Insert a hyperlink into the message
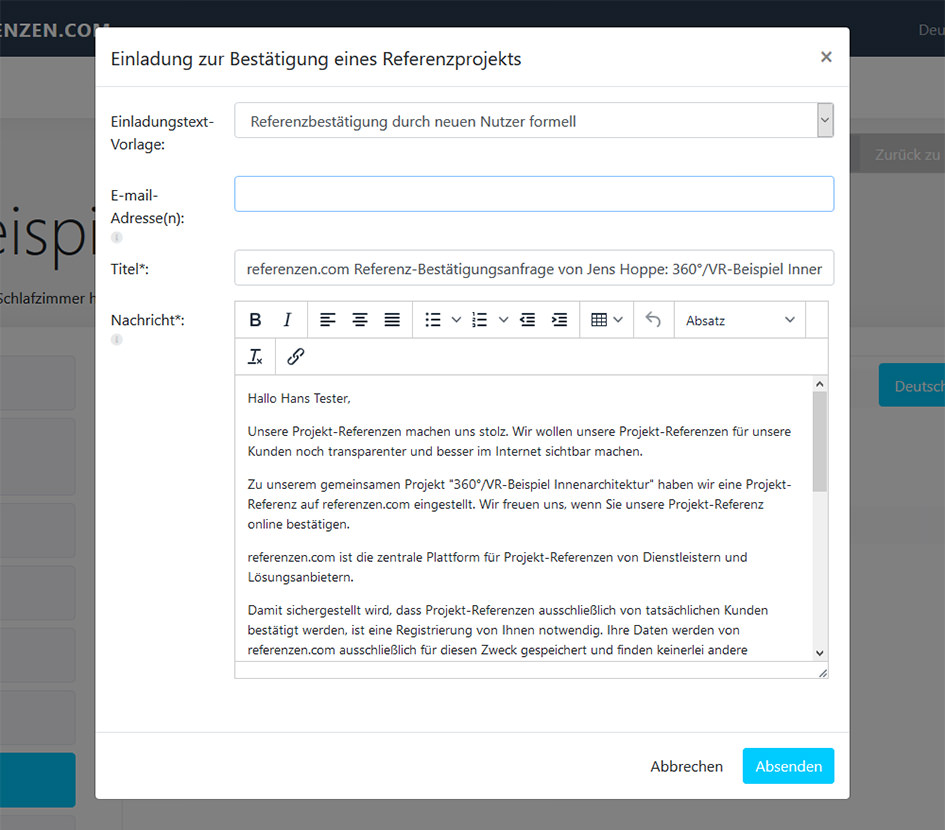 click(x=295, y=356)
